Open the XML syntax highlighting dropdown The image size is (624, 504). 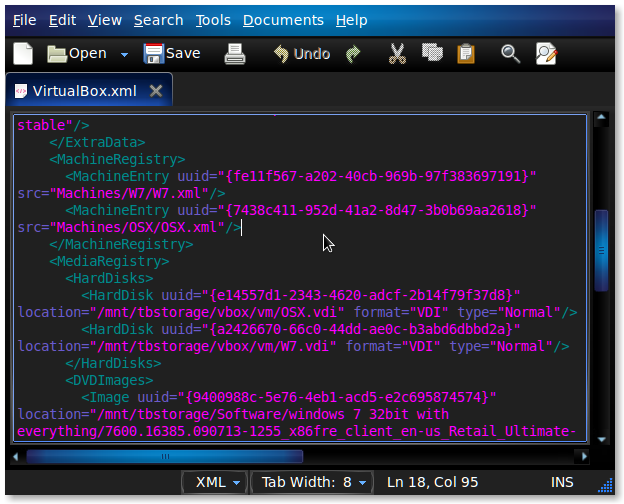(217, 483)
